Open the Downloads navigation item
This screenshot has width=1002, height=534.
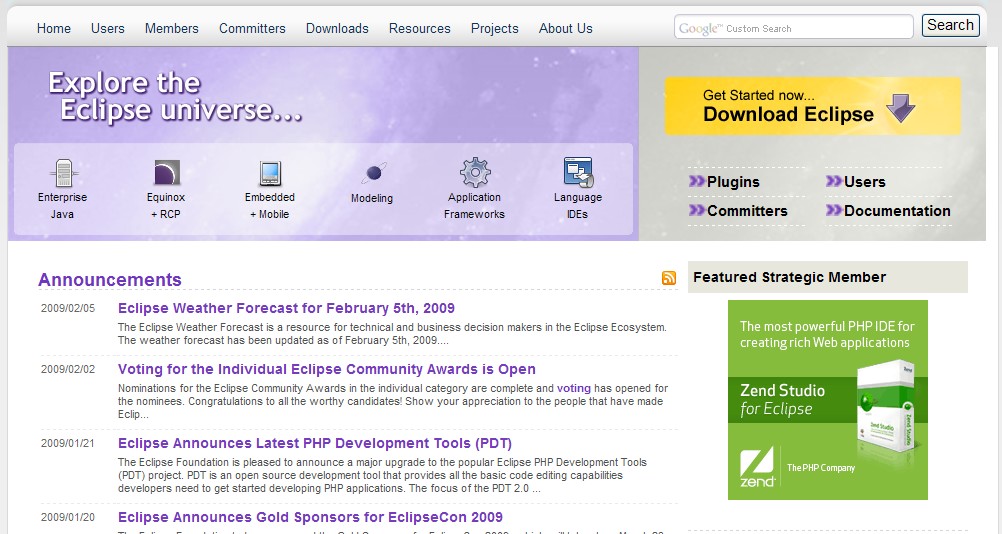[x=337, y=29]
